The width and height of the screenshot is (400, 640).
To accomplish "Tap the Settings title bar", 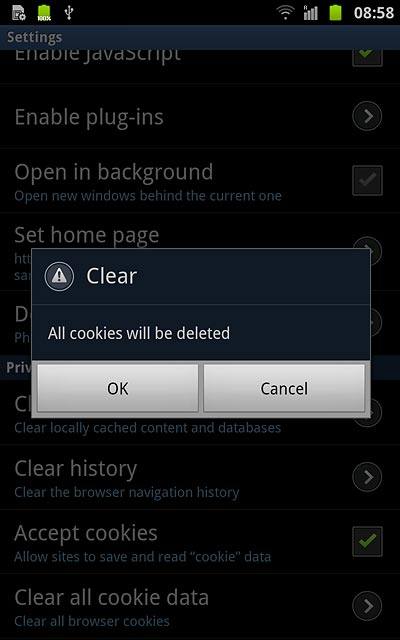I will (200, 37).
